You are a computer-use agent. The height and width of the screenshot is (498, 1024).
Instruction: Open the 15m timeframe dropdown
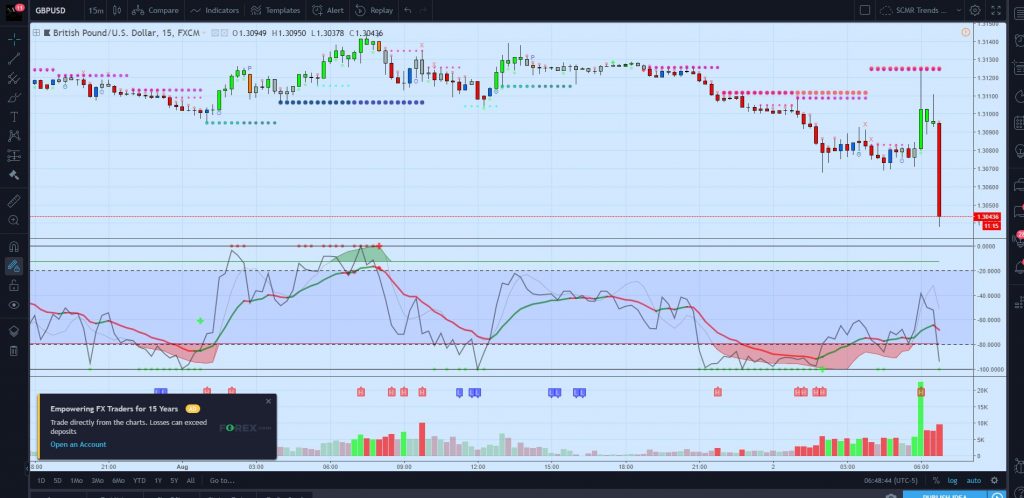click(x=96, y=10)
